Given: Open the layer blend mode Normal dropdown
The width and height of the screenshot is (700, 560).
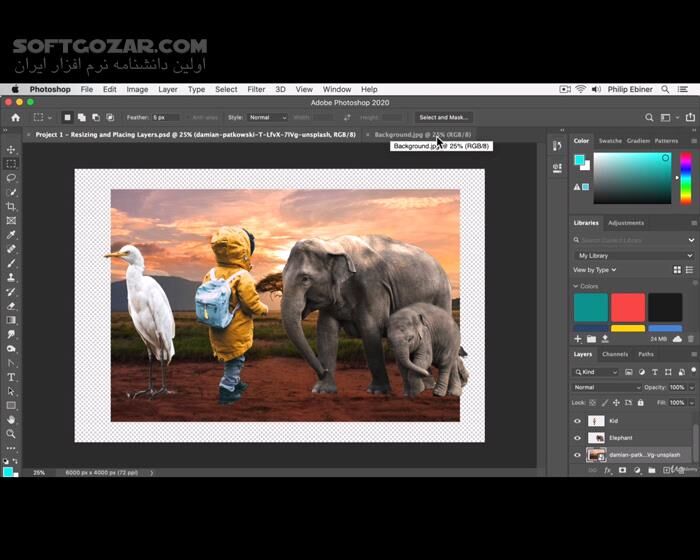Looking at the screenshot, I should click(x=606, y=387).
